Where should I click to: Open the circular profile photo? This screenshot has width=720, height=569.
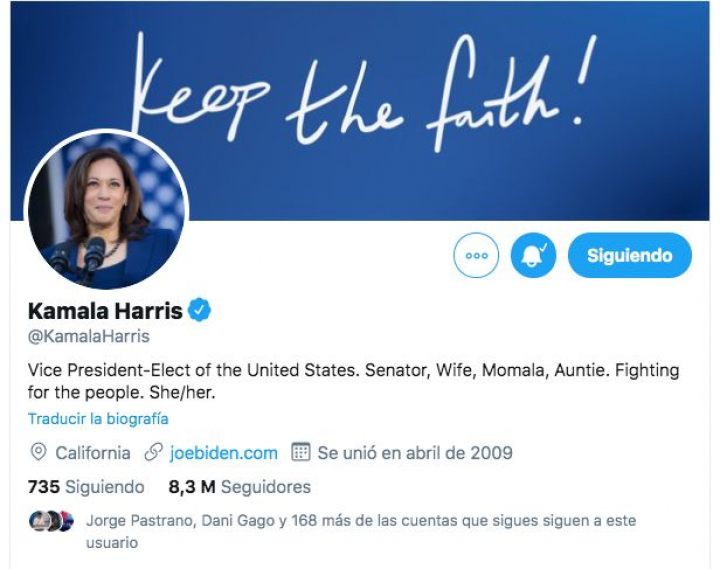pos(107,210)
